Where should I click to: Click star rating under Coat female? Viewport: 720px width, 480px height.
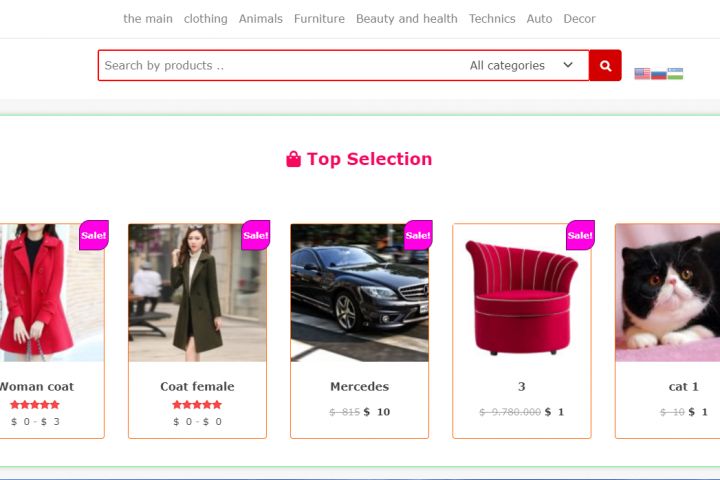[197, 405]
